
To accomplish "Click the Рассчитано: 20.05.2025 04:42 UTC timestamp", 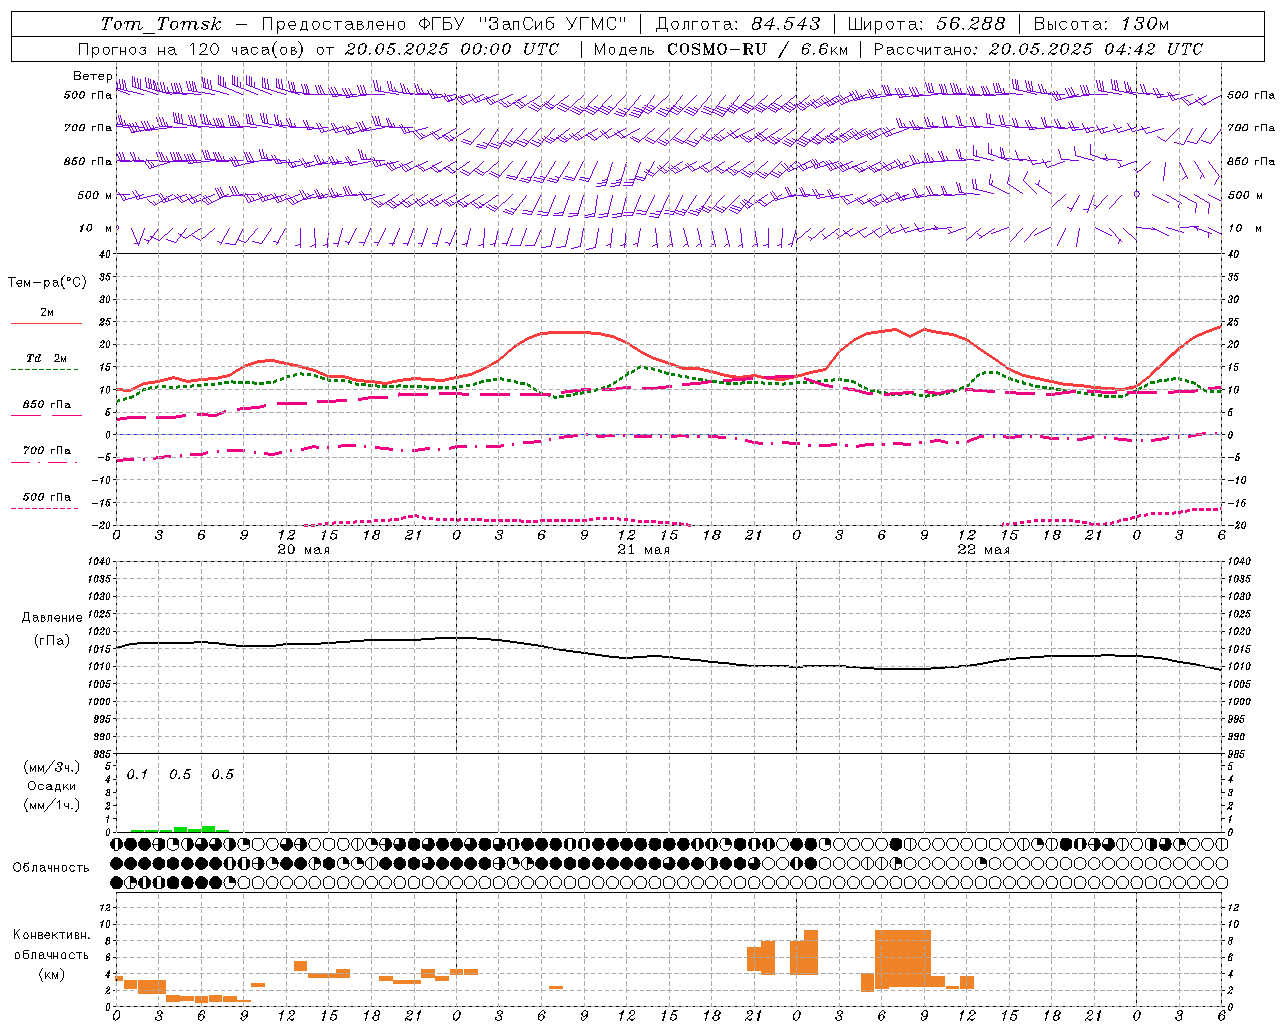I will pyautogui.click(x=1038, y=49).
